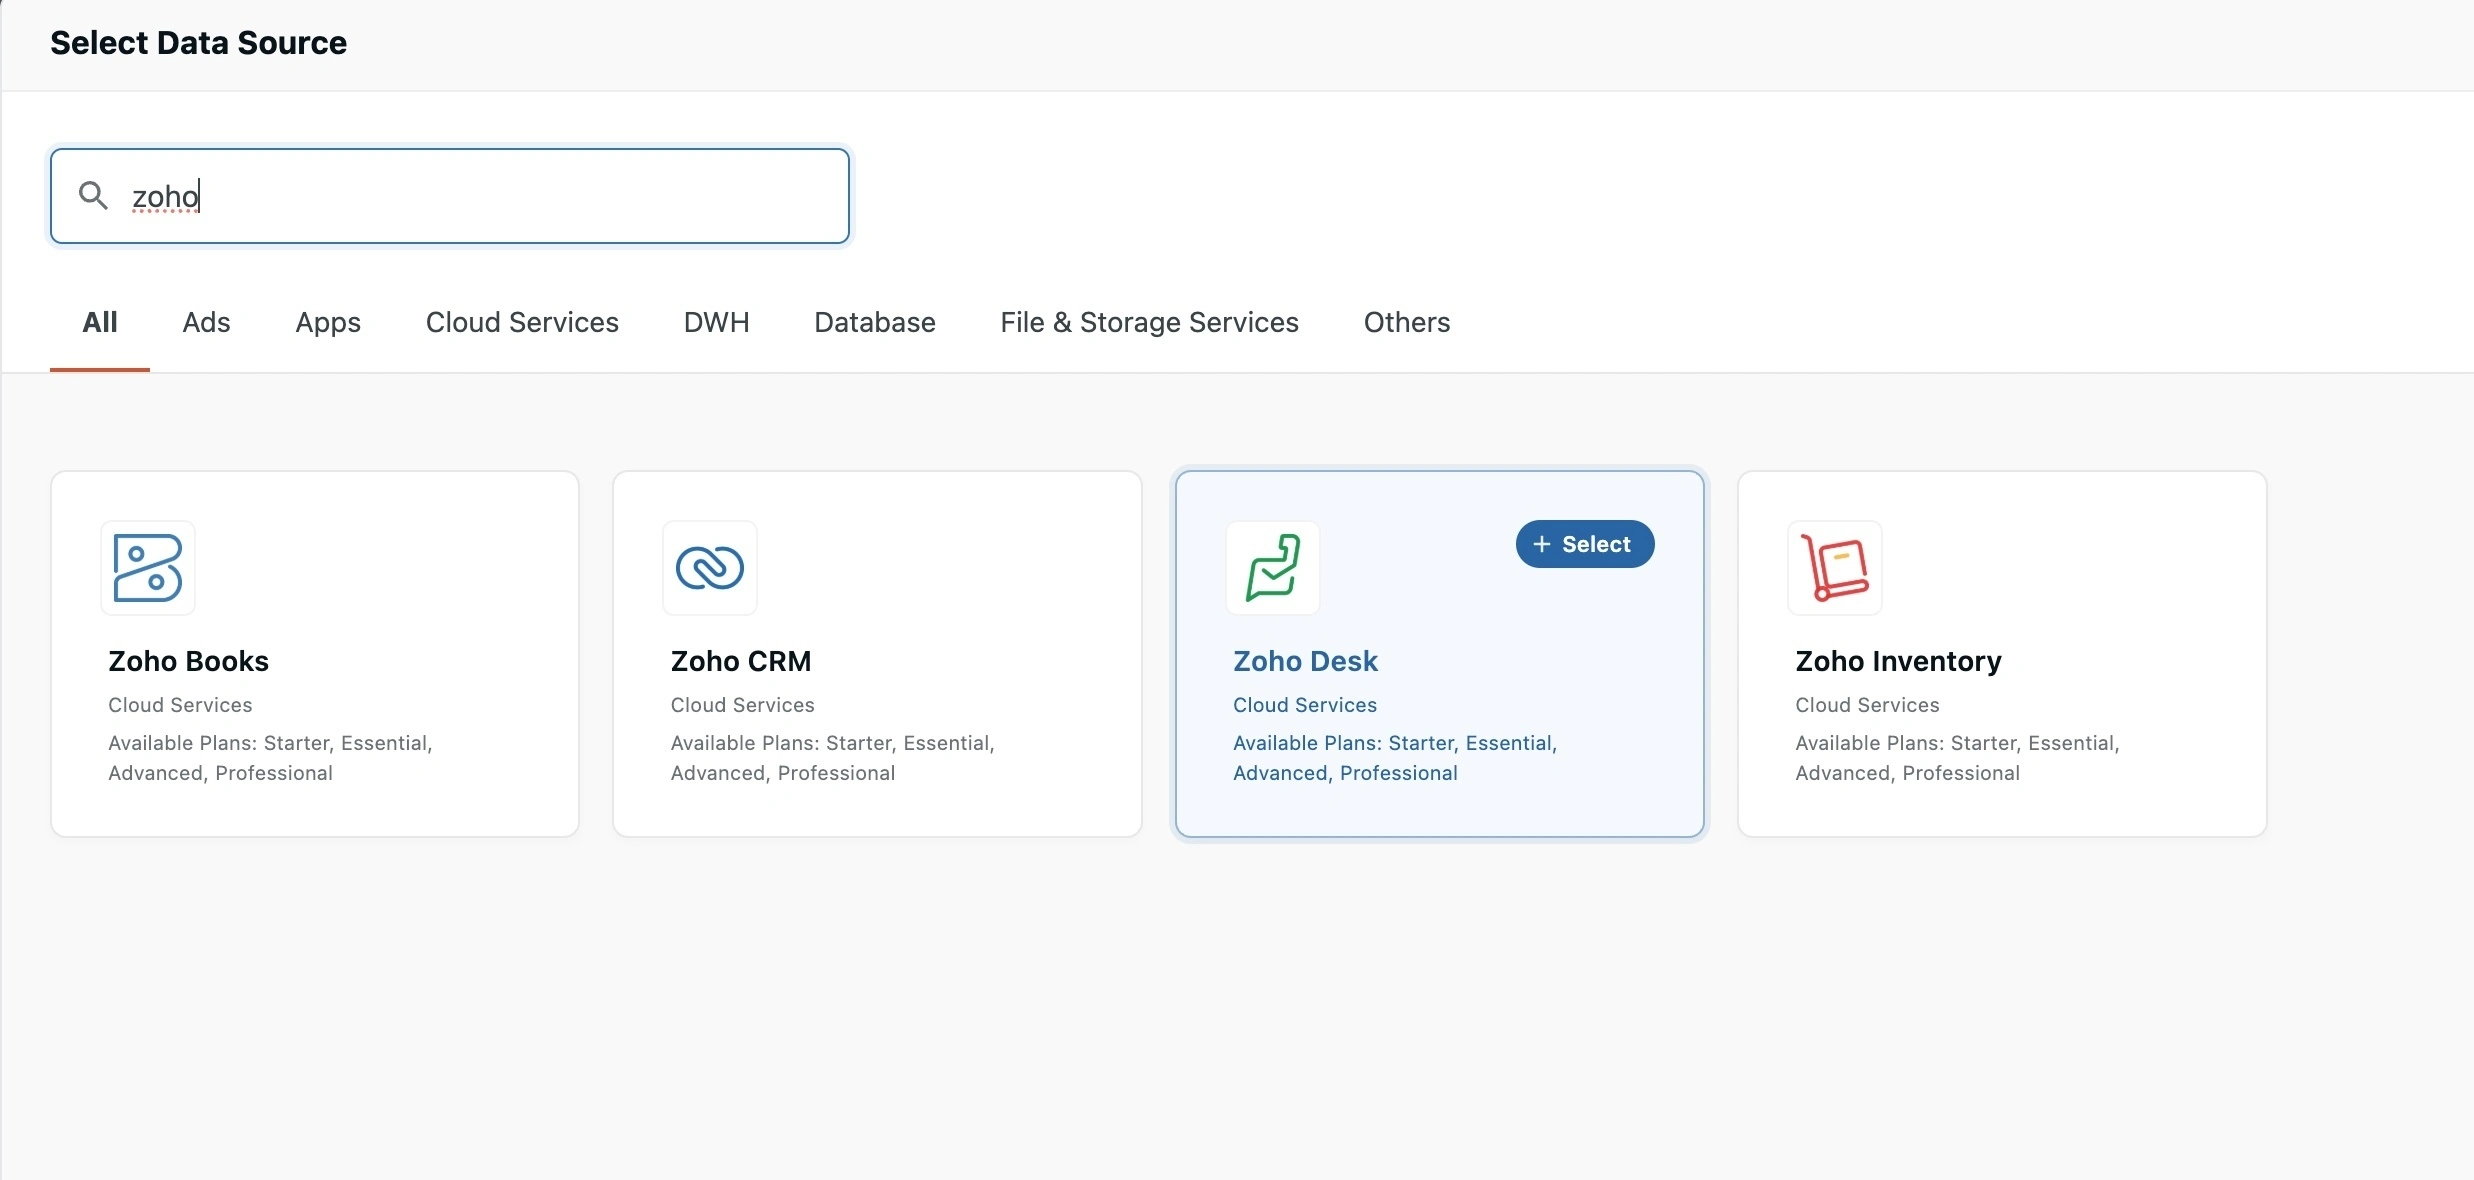Click the green Zoho Desk icon

(1273, 568)
